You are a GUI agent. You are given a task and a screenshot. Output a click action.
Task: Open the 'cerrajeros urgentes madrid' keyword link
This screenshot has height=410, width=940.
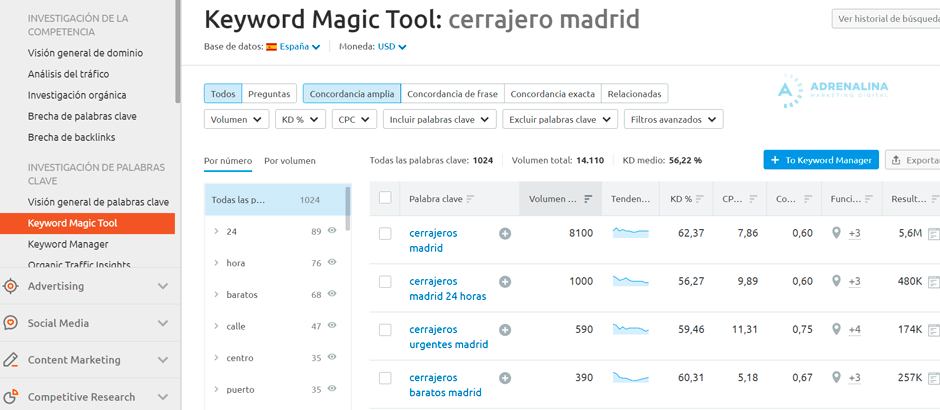click(448, 337)
